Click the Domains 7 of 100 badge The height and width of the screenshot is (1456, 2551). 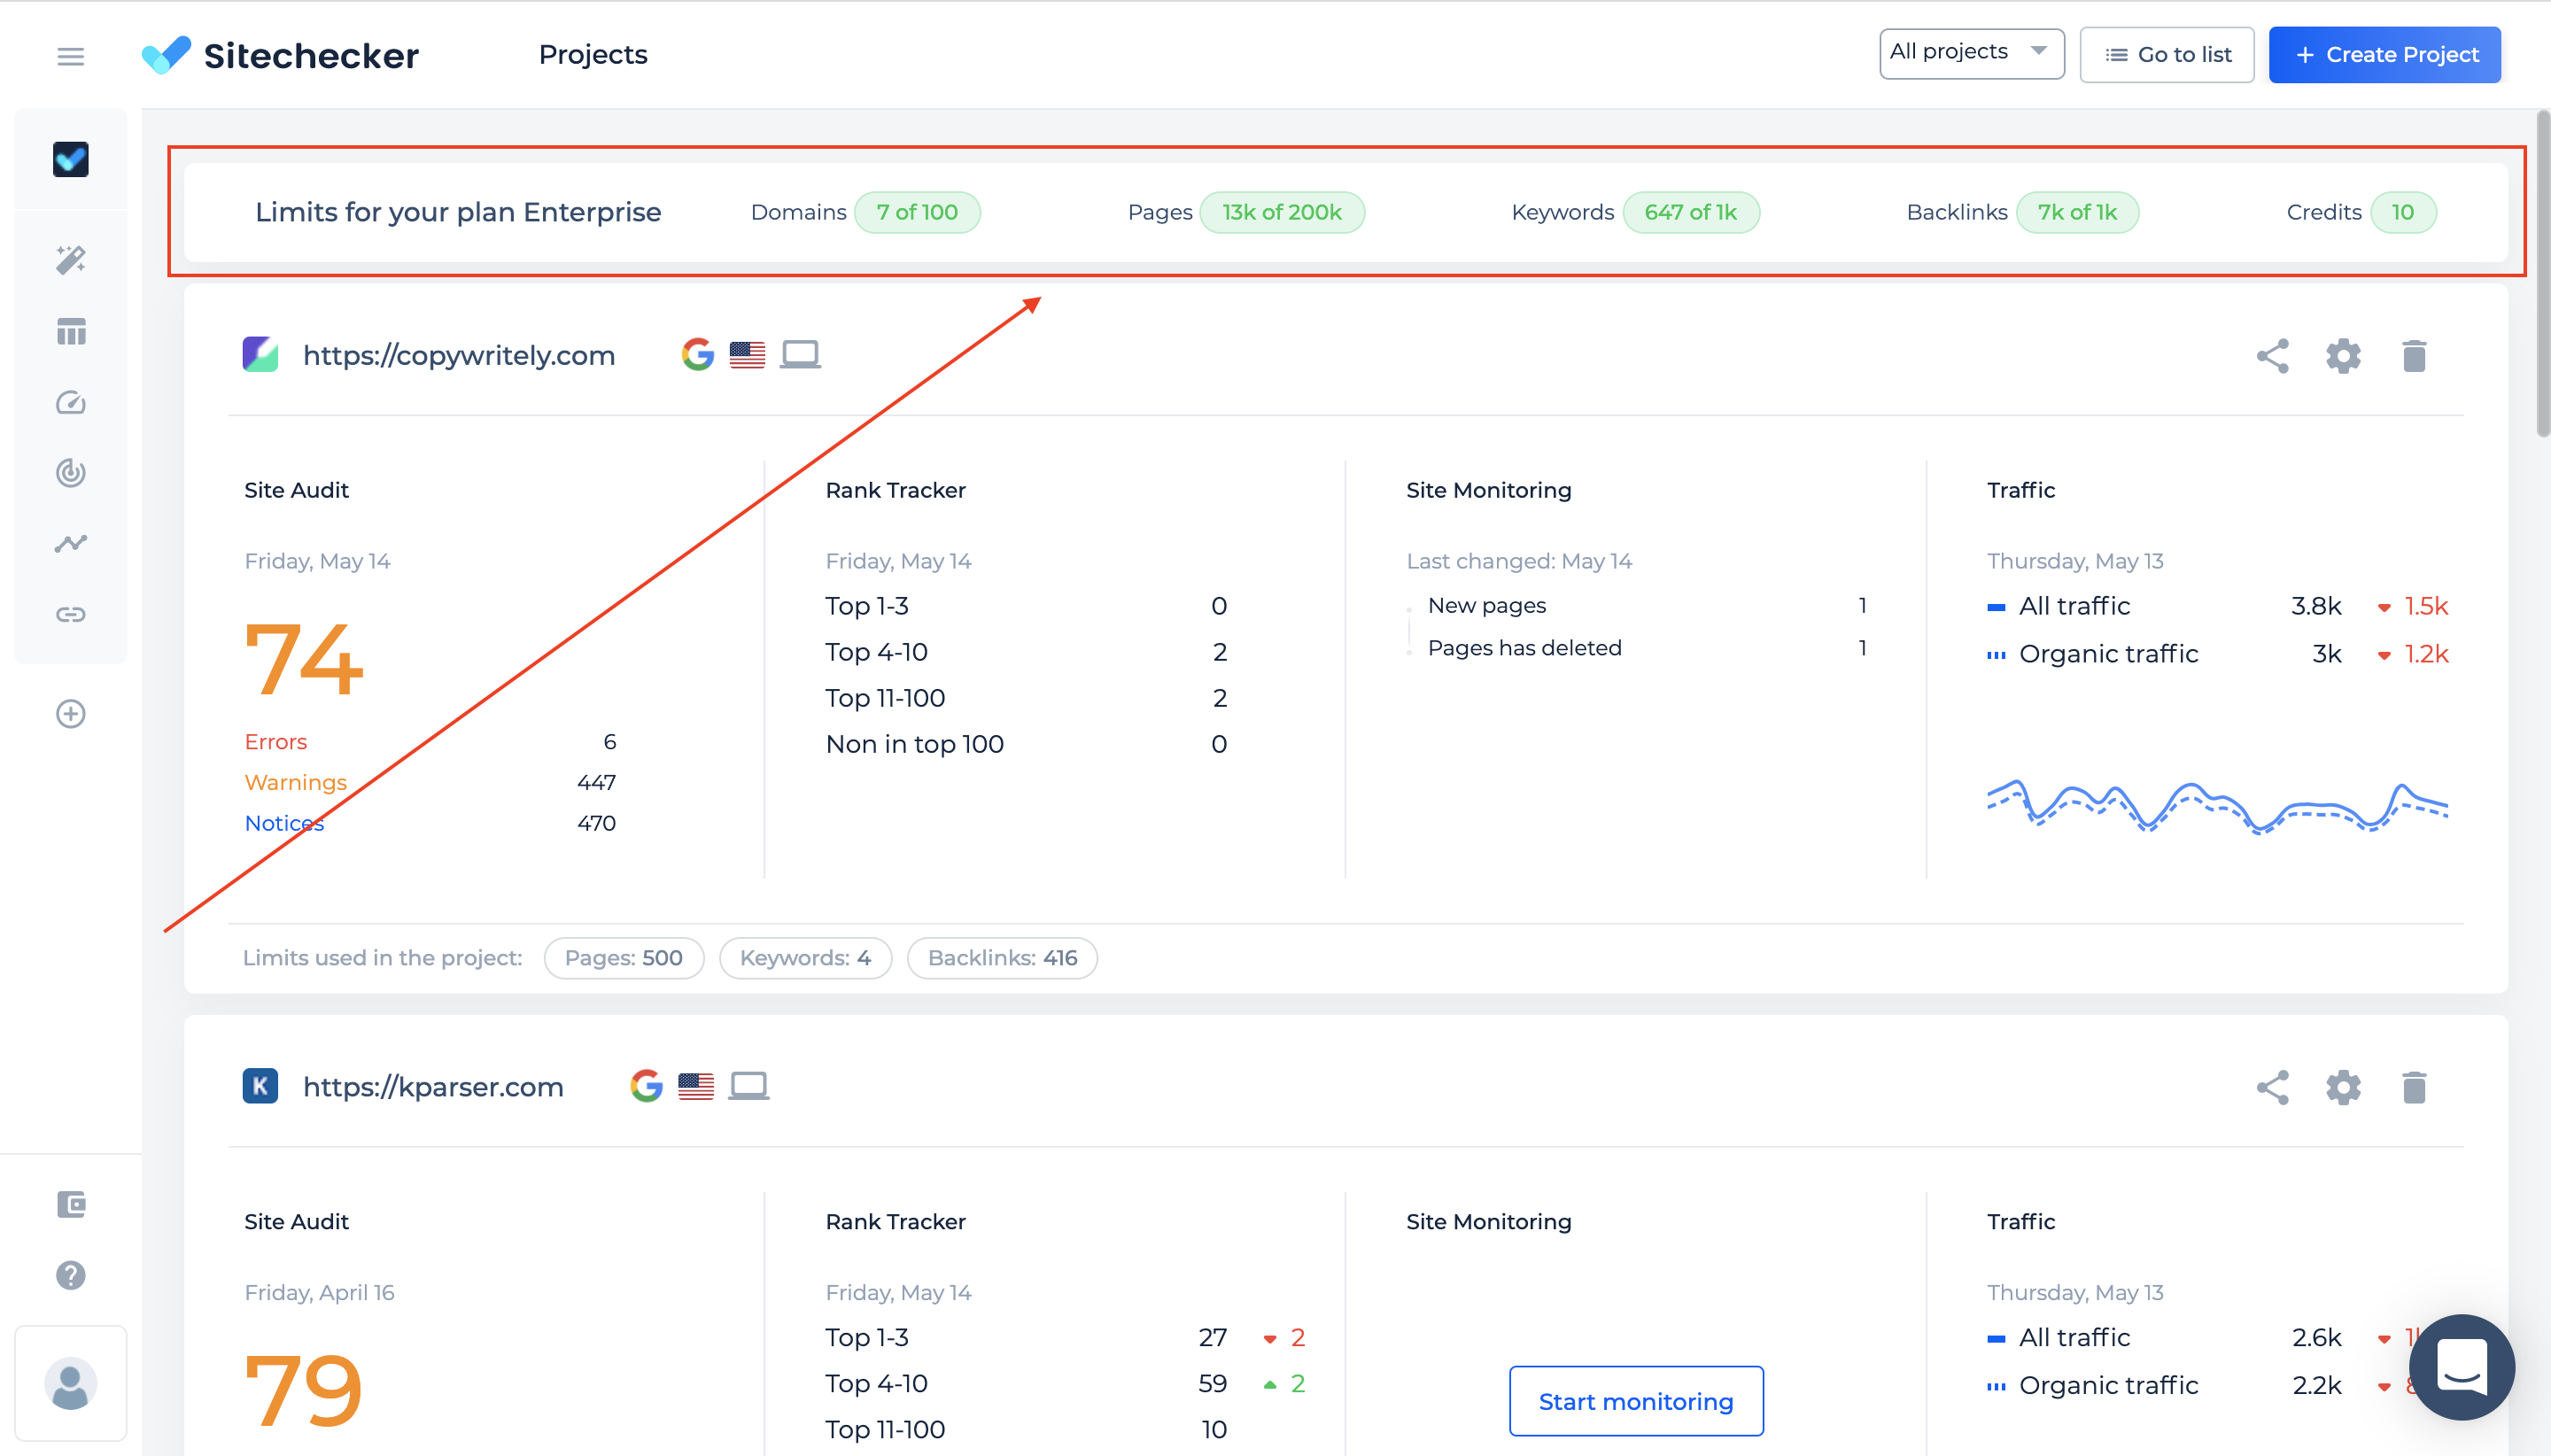[x=917, y=212]
